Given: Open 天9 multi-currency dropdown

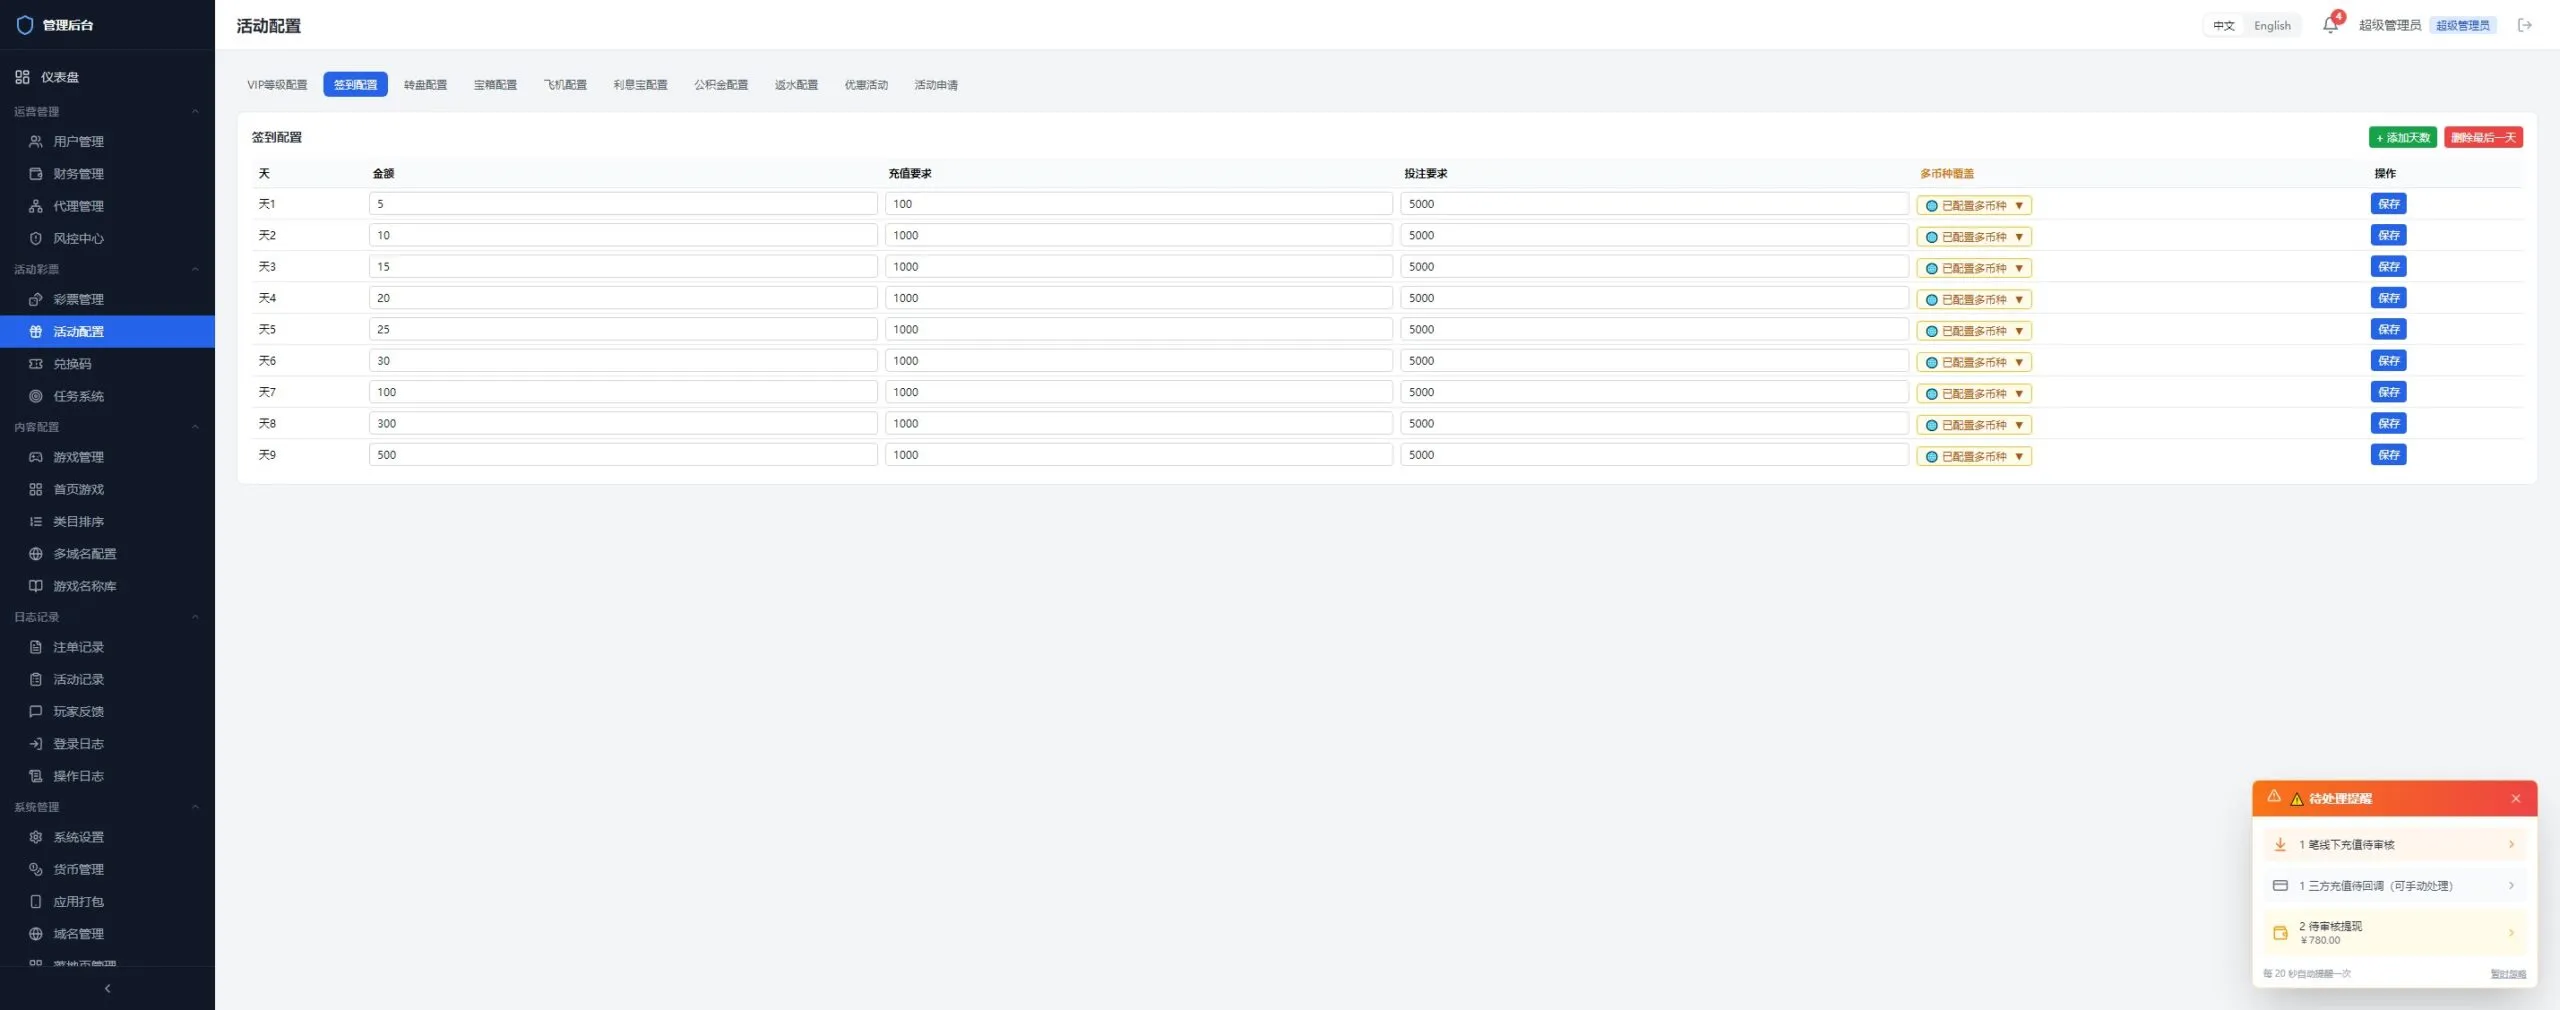Looking at the screenshot, I should pos(1974,456).
